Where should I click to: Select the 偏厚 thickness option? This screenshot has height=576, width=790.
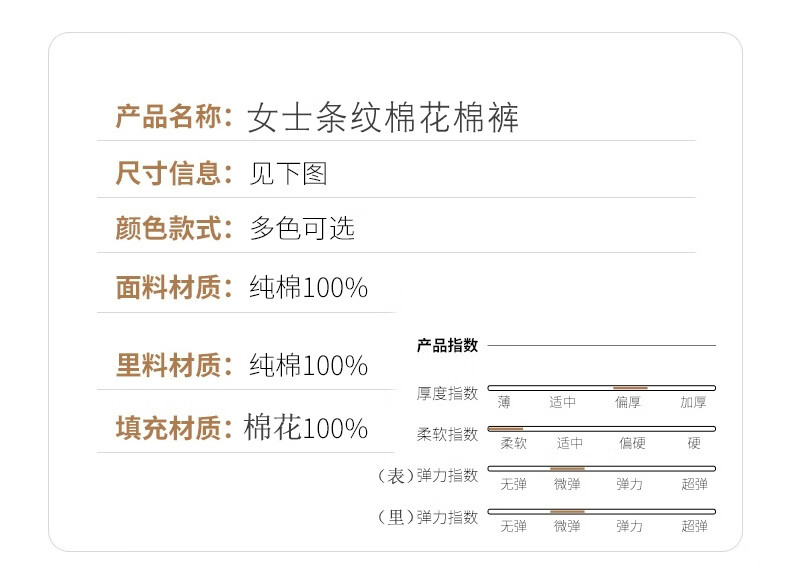[x=628, y=402]
